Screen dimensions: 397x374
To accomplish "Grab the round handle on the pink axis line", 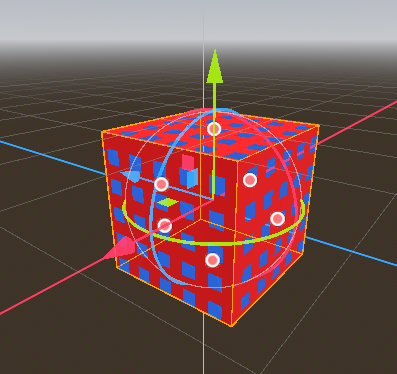I will [x=164, y=226].
